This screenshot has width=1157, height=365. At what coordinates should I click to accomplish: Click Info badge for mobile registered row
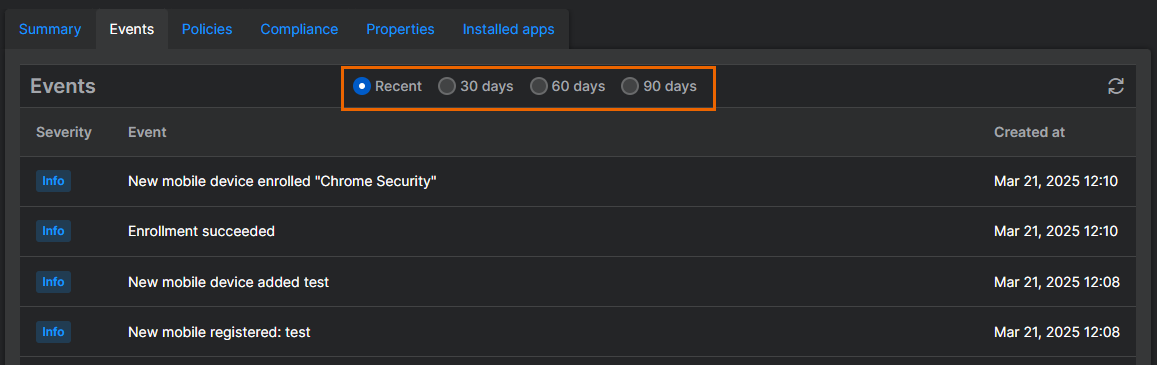53,333
